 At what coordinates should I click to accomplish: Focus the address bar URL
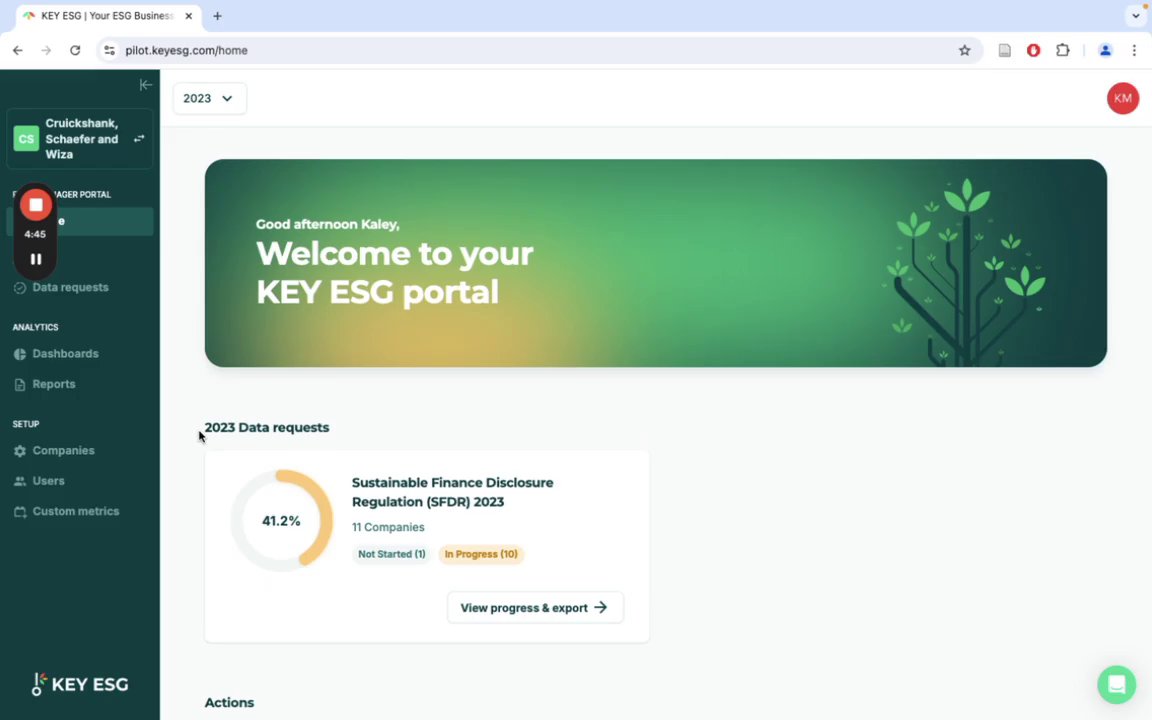click(x=186, y=50)
